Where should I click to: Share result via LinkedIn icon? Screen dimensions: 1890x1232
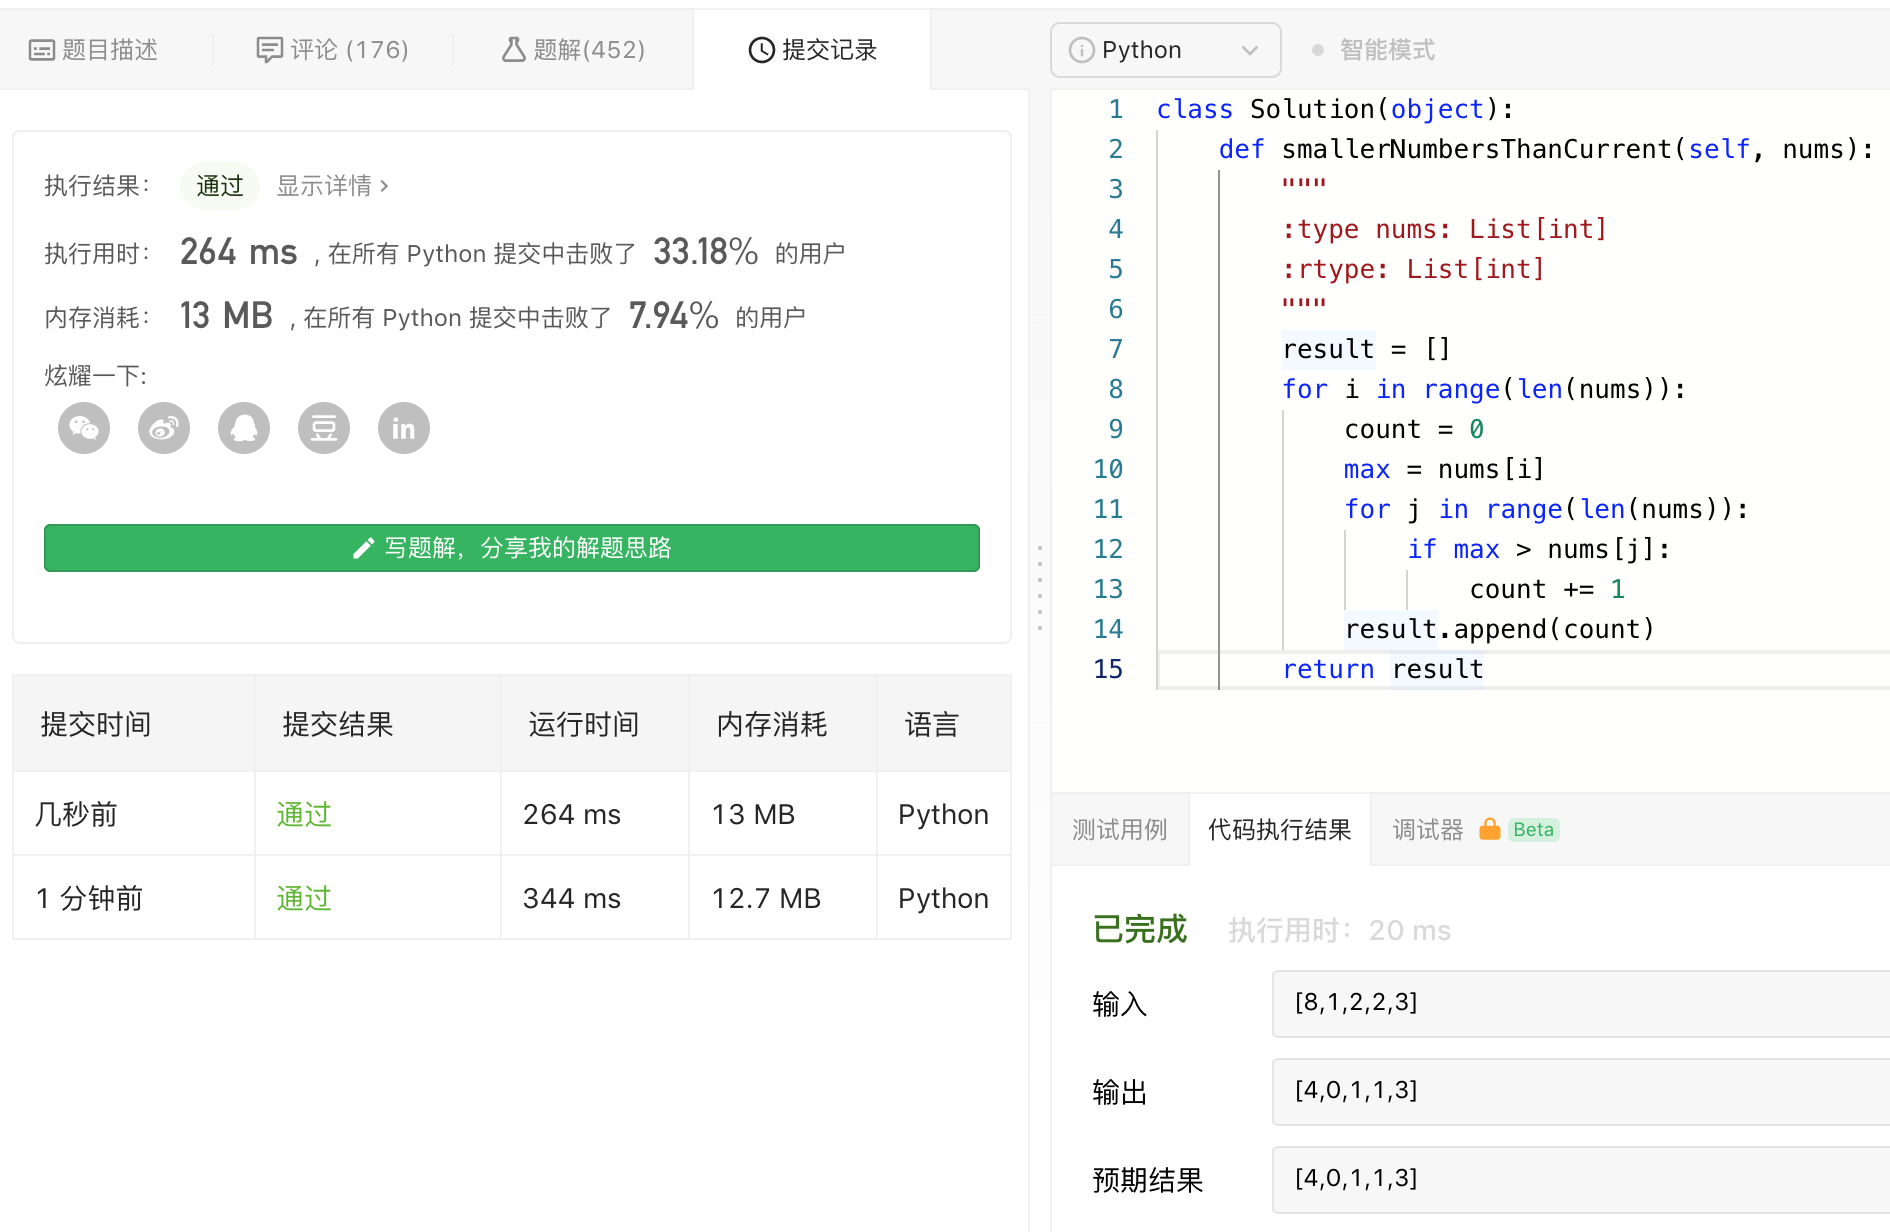[x=404, y=429]
